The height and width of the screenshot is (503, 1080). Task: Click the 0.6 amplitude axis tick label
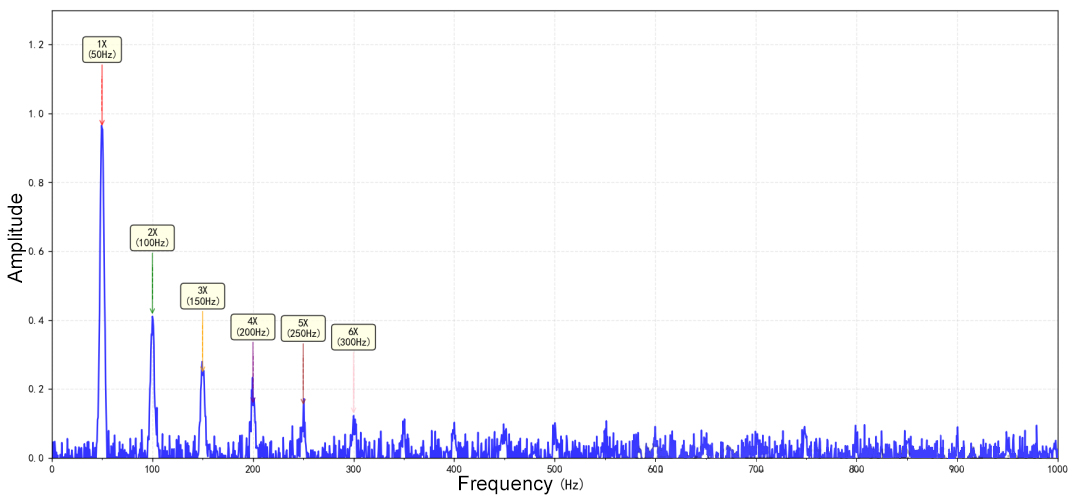click(37, 252)
